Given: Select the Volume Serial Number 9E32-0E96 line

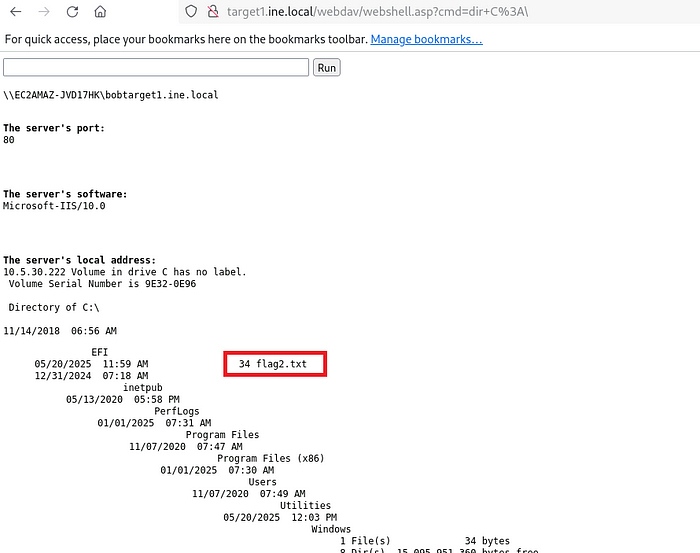Looking at the screenshot, I should pos(102,283).
